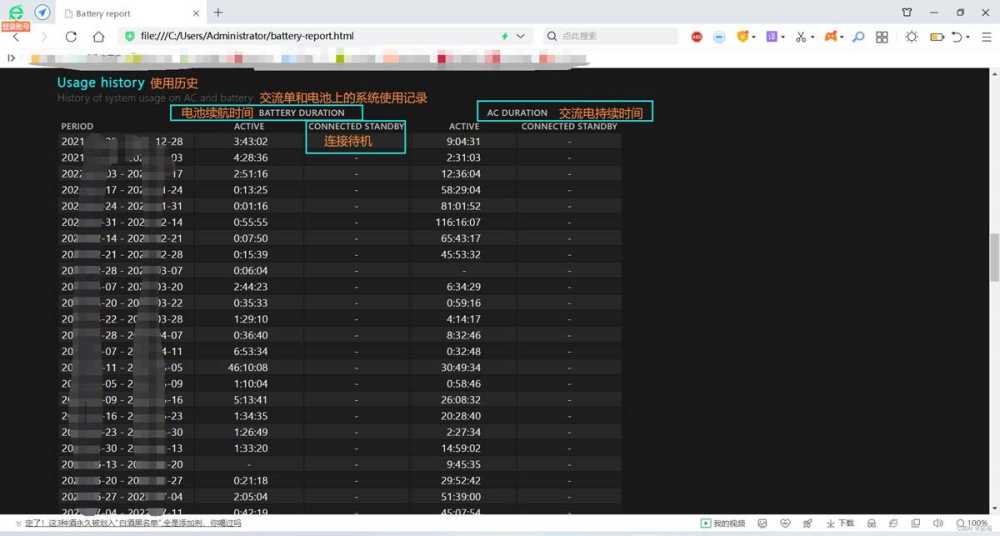Open a new browser tab

(218, 13)
